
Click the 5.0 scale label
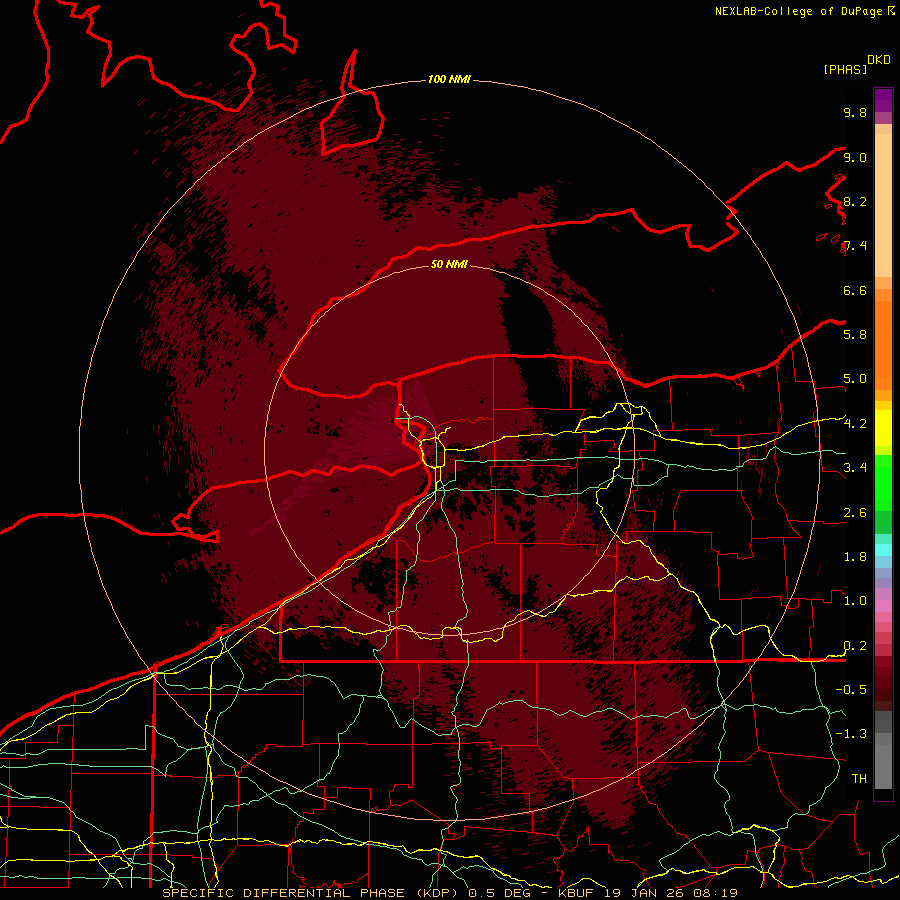[x=855, y=379]
